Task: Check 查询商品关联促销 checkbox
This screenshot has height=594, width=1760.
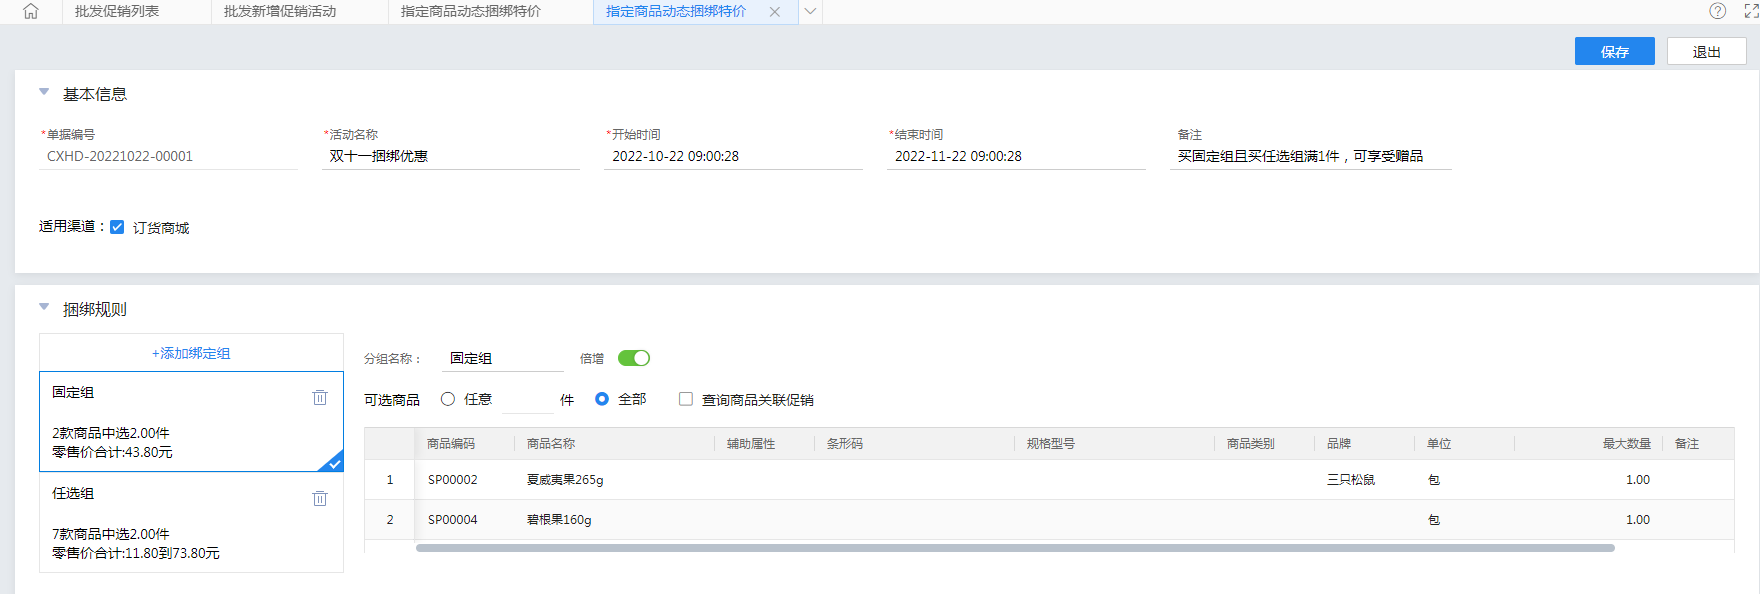Action: tap(686, 399)
